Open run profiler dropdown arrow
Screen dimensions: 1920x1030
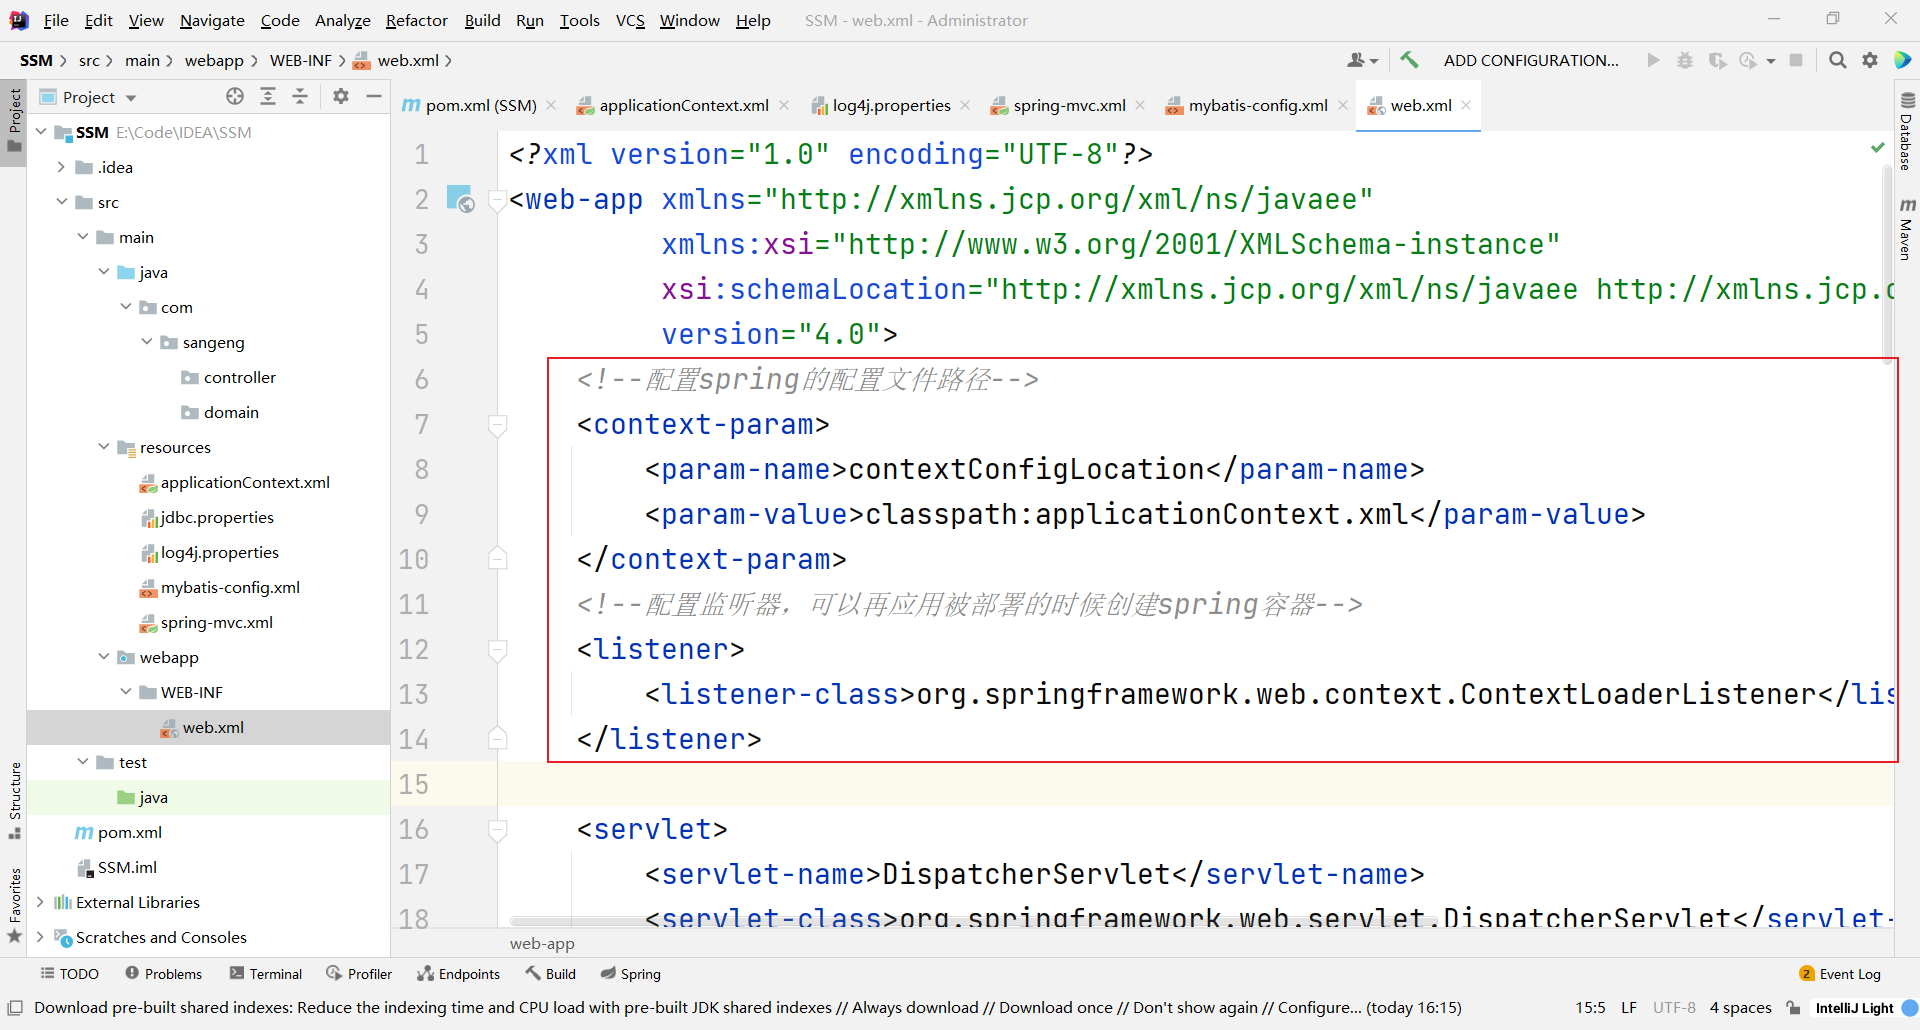click(1770, 61)
